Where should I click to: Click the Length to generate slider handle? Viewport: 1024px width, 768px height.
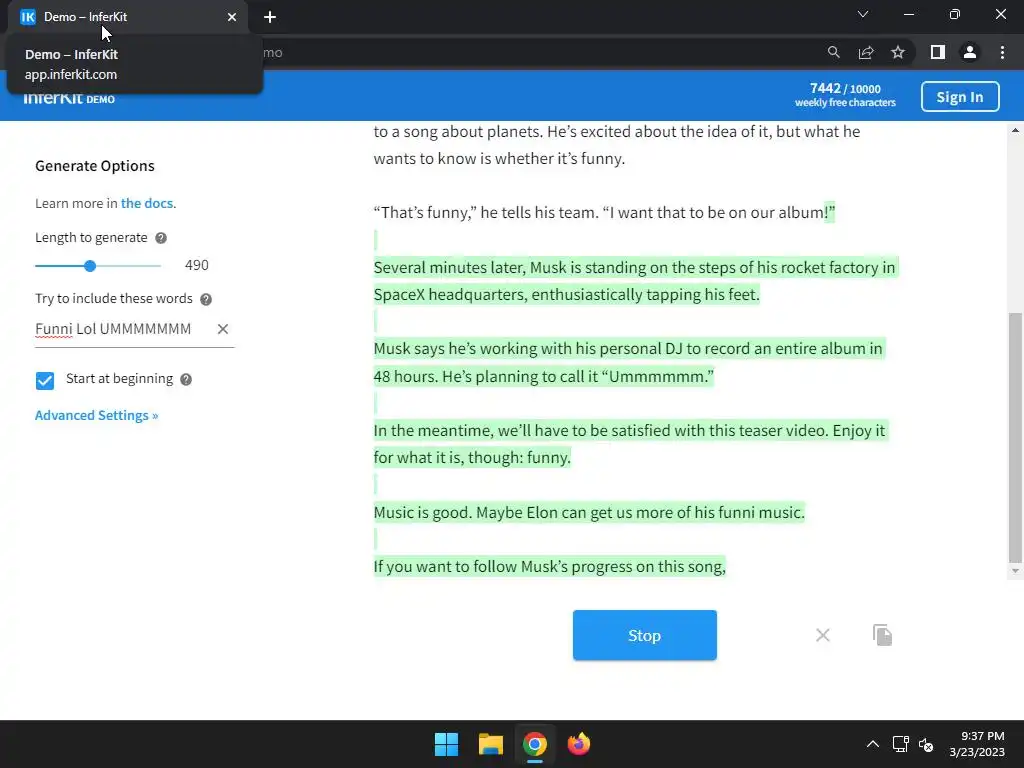pos(90,266)
